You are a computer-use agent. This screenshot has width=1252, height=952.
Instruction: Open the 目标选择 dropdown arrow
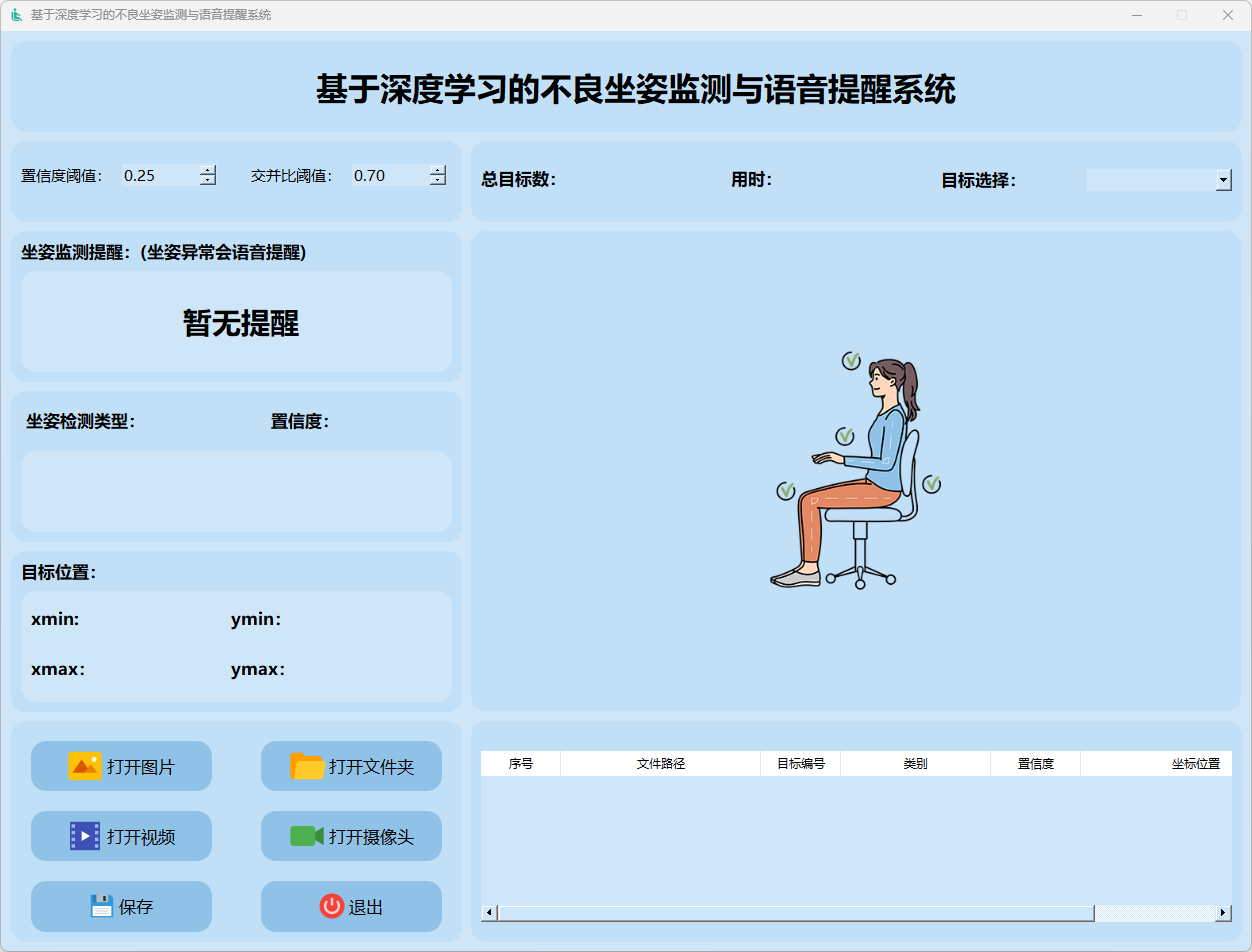pos(1224,180)
